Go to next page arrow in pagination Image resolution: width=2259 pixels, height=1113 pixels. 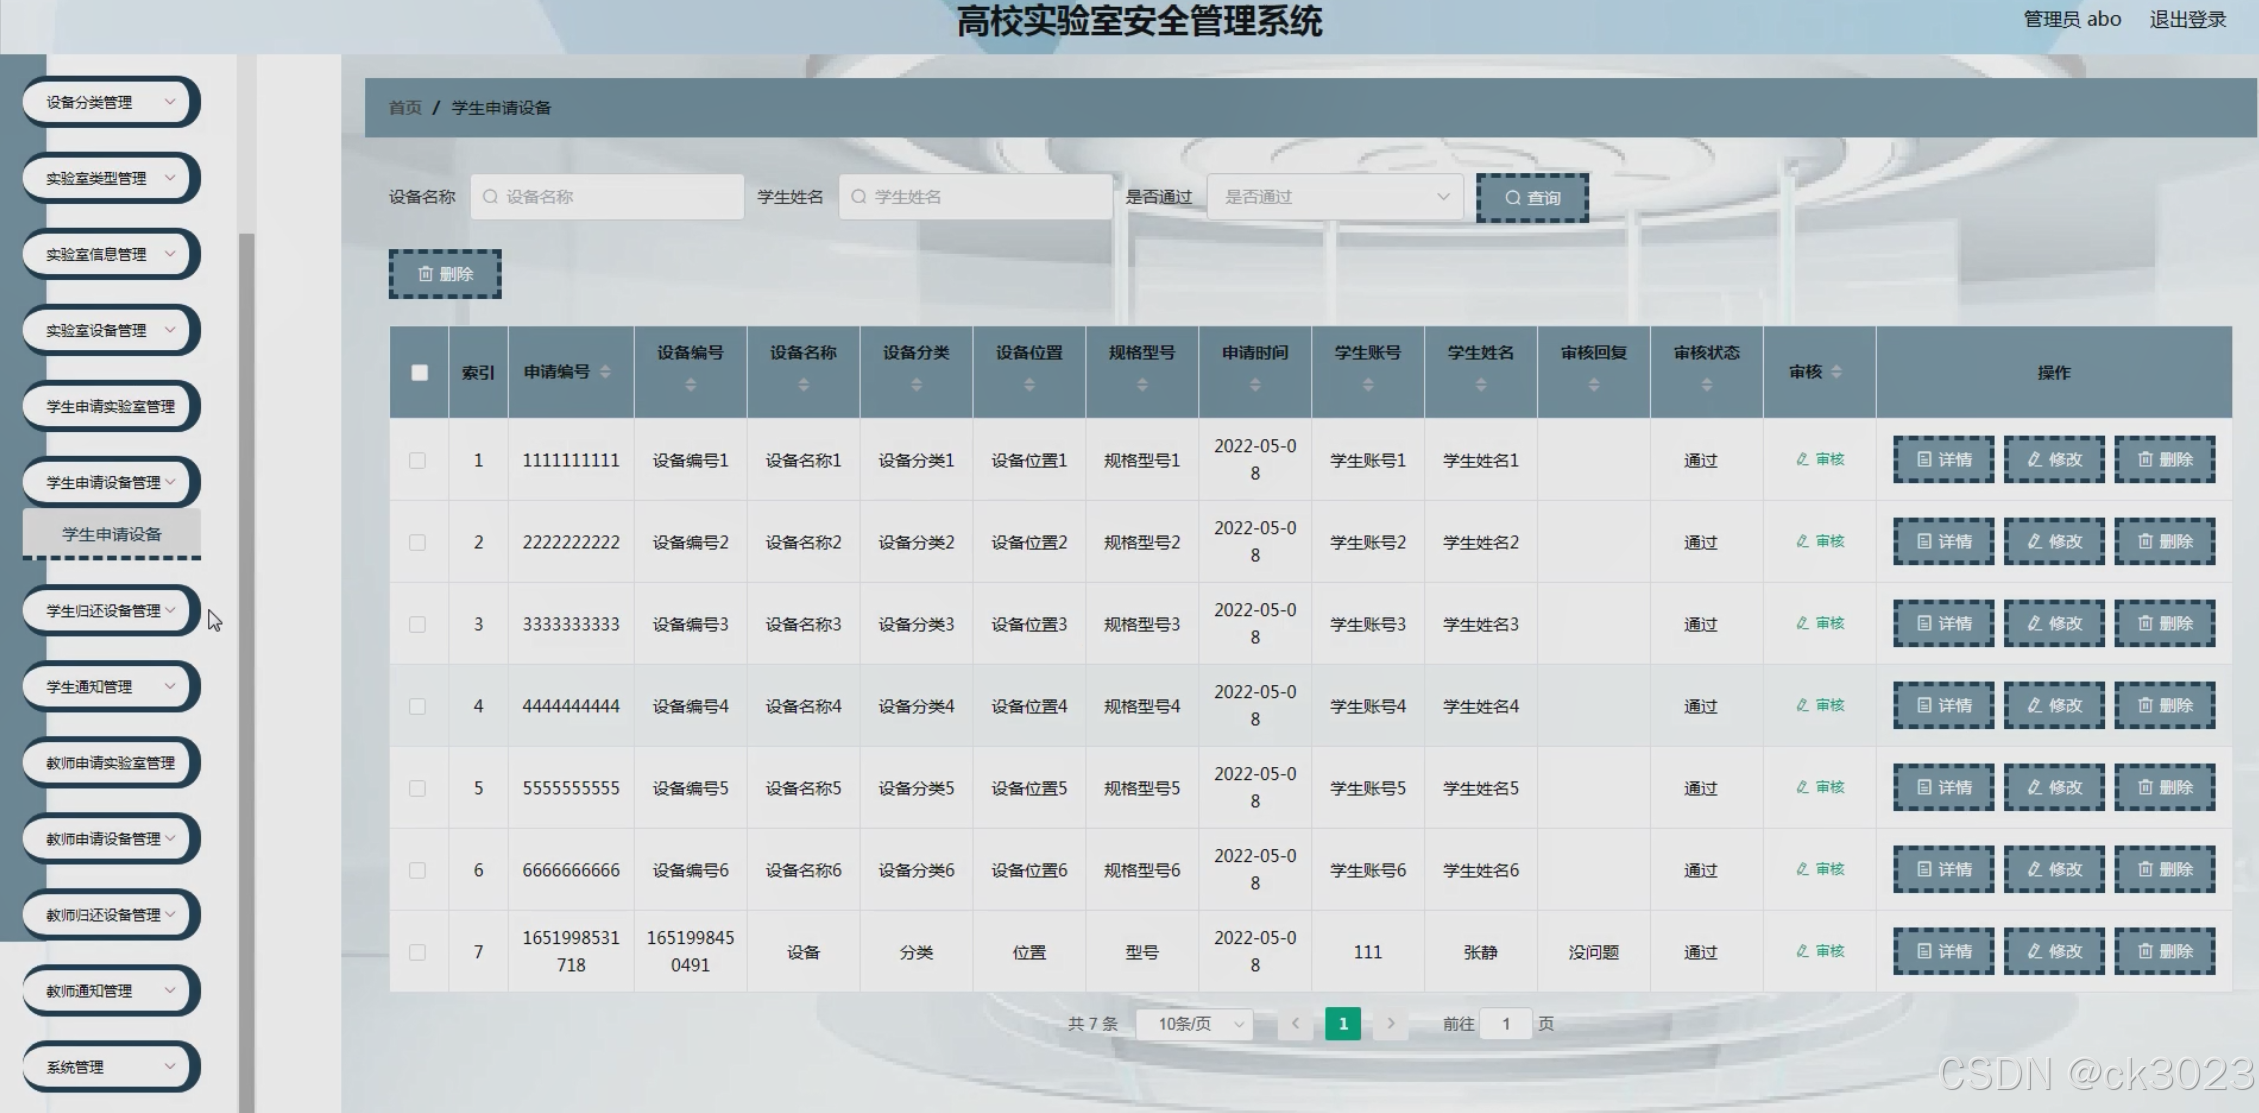click(1390, 1023)
